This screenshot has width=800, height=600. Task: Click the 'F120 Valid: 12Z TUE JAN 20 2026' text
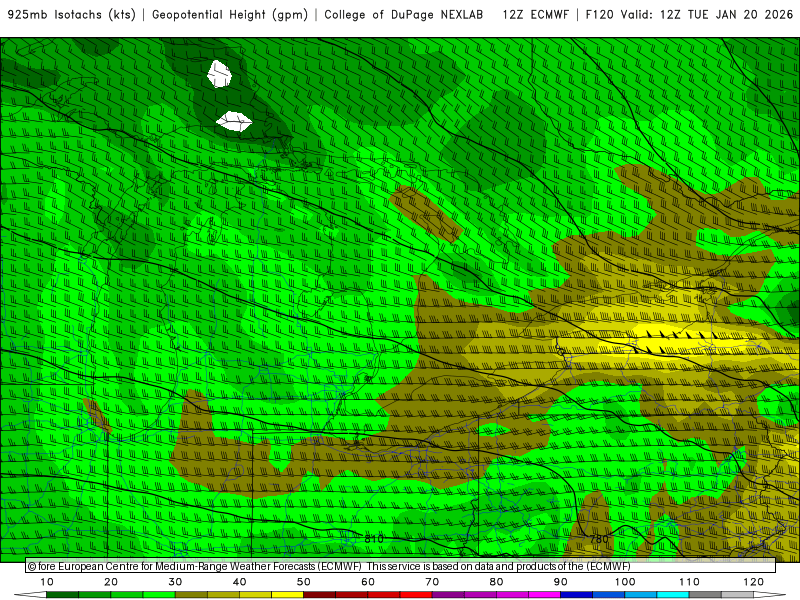[689, 15]
